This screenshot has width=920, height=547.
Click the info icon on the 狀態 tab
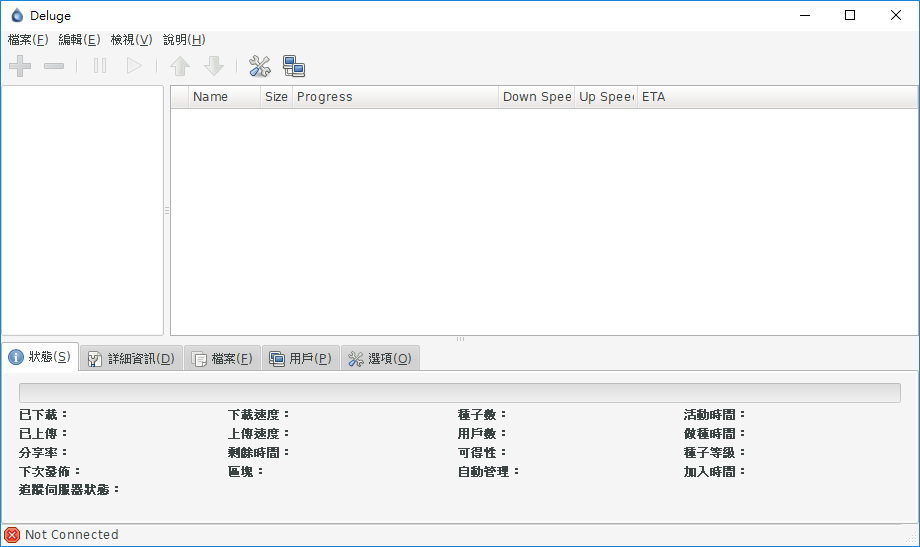pos(16,357)
